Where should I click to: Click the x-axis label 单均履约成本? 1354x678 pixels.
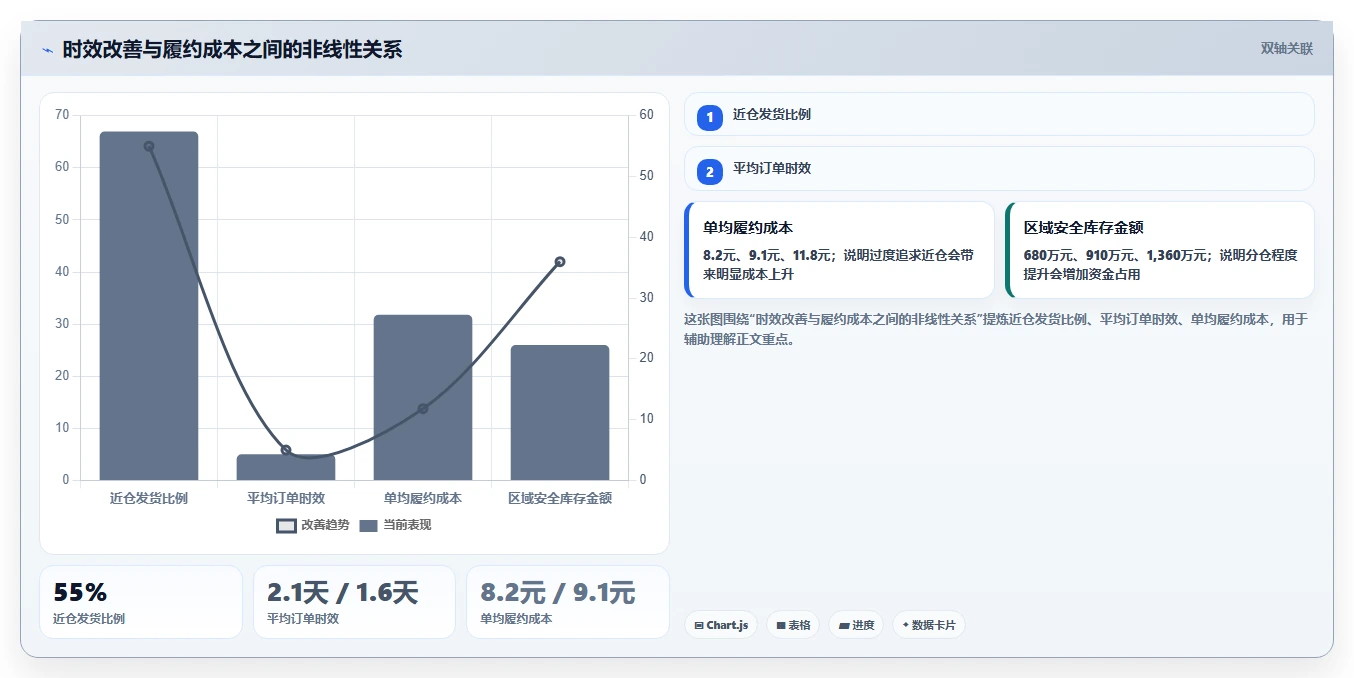point(423,497)
